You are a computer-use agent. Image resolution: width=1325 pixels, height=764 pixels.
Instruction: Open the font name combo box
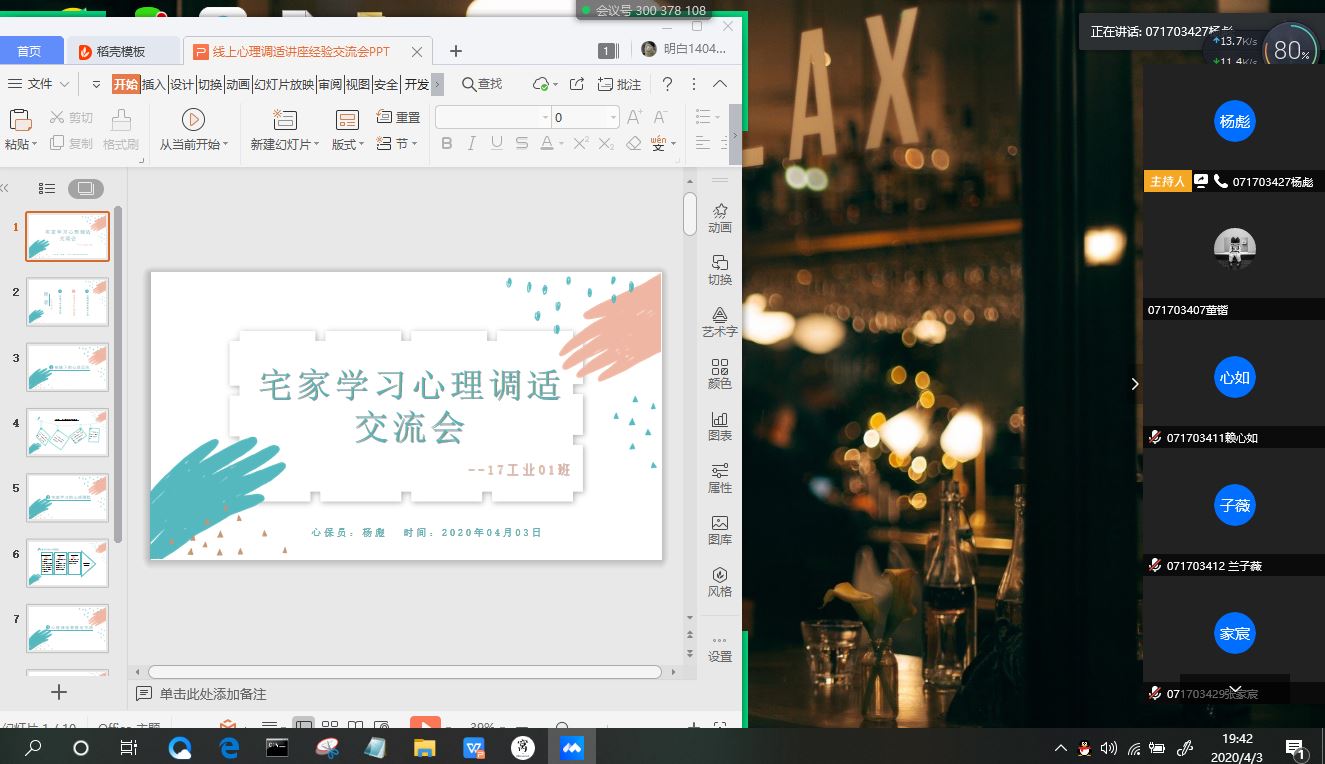point(492,117)
